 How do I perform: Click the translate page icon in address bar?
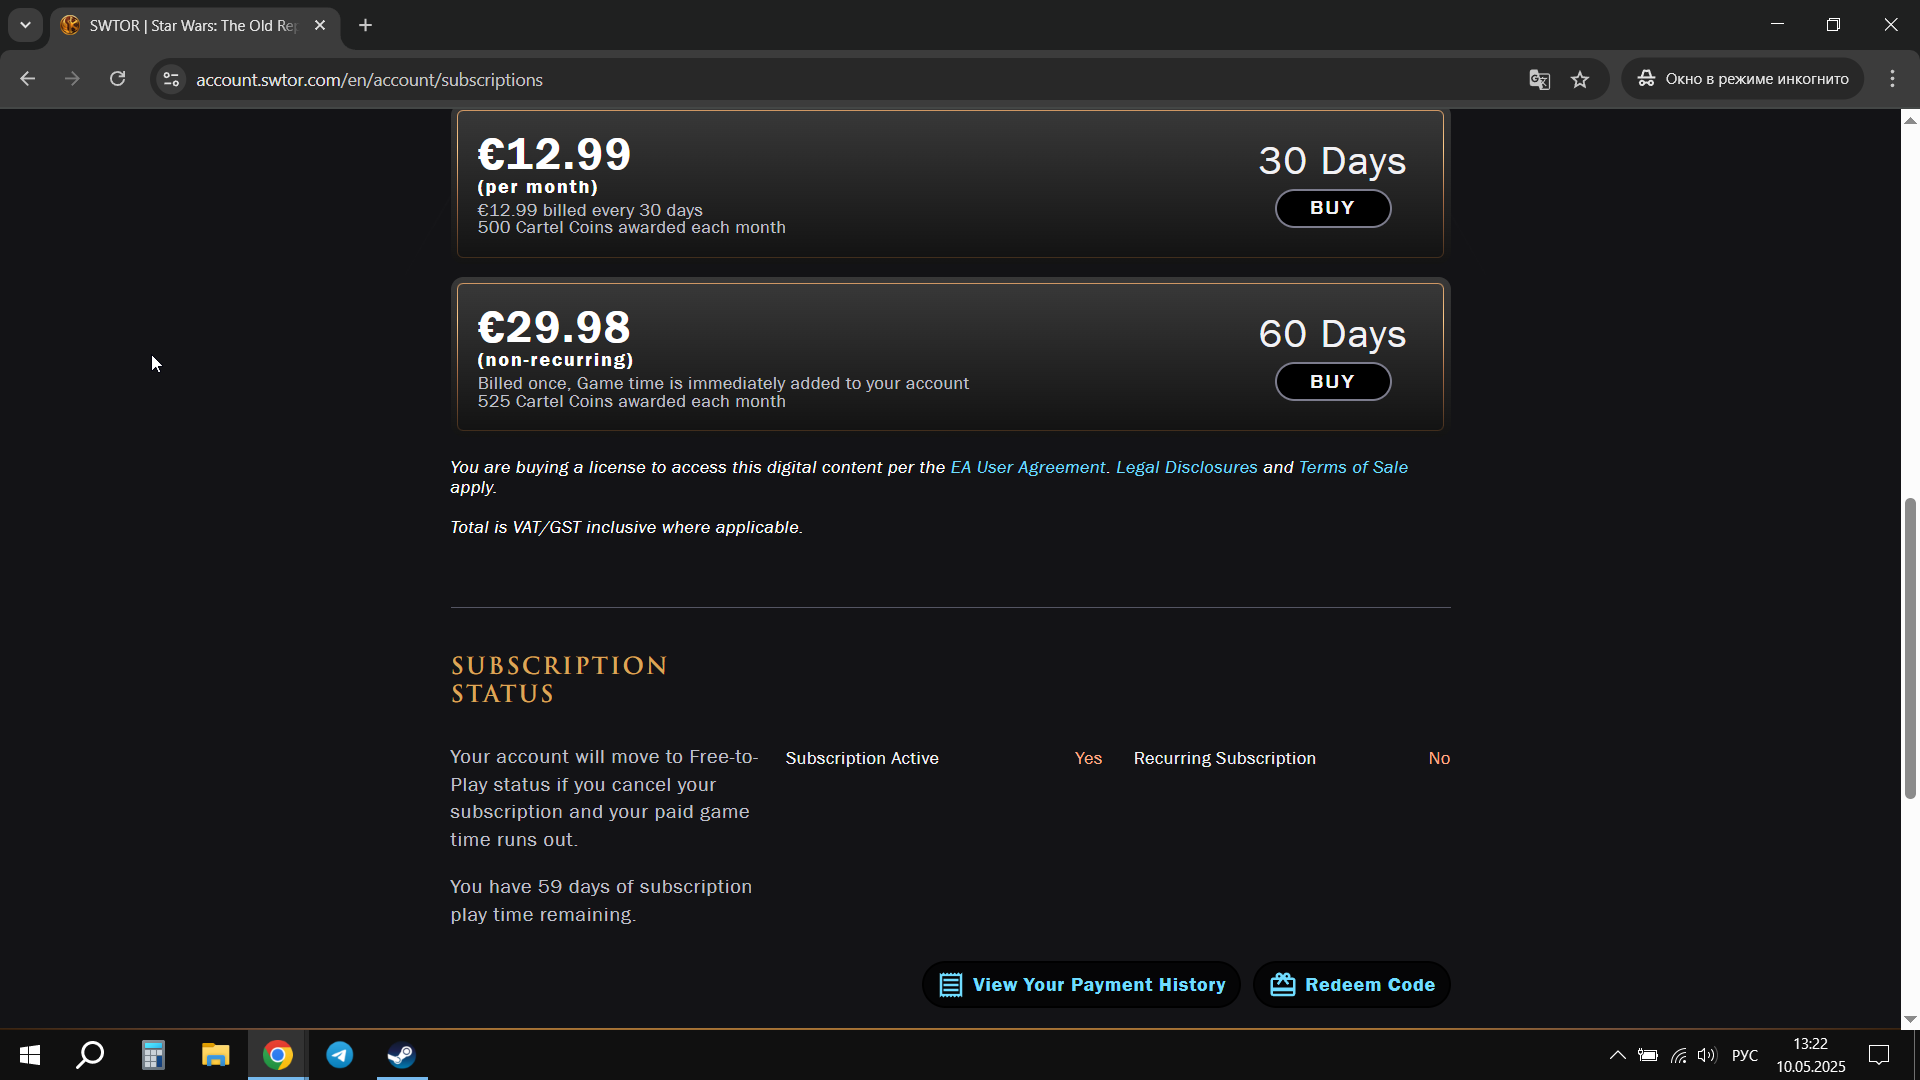(1539, 80)
